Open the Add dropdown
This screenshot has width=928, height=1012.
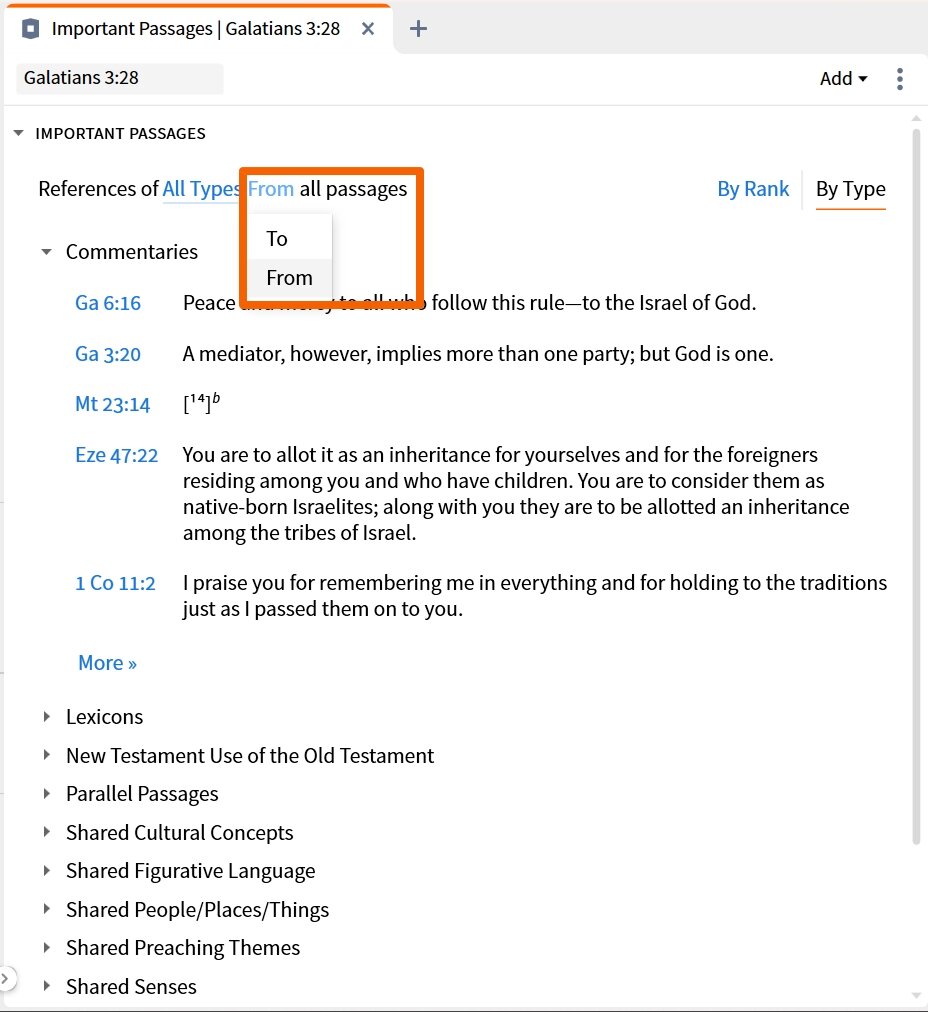[841, 78]
